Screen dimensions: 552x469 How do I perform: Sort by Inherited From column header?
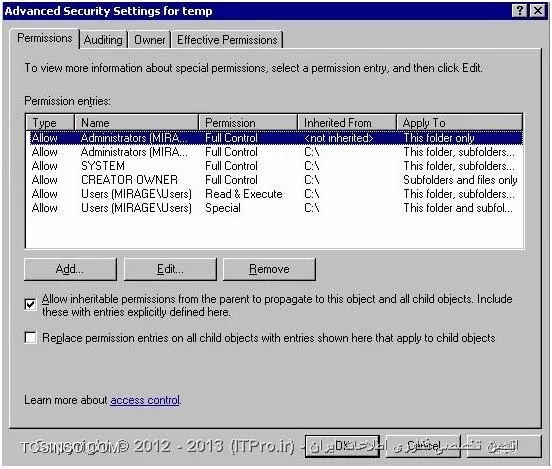[347, 123]
